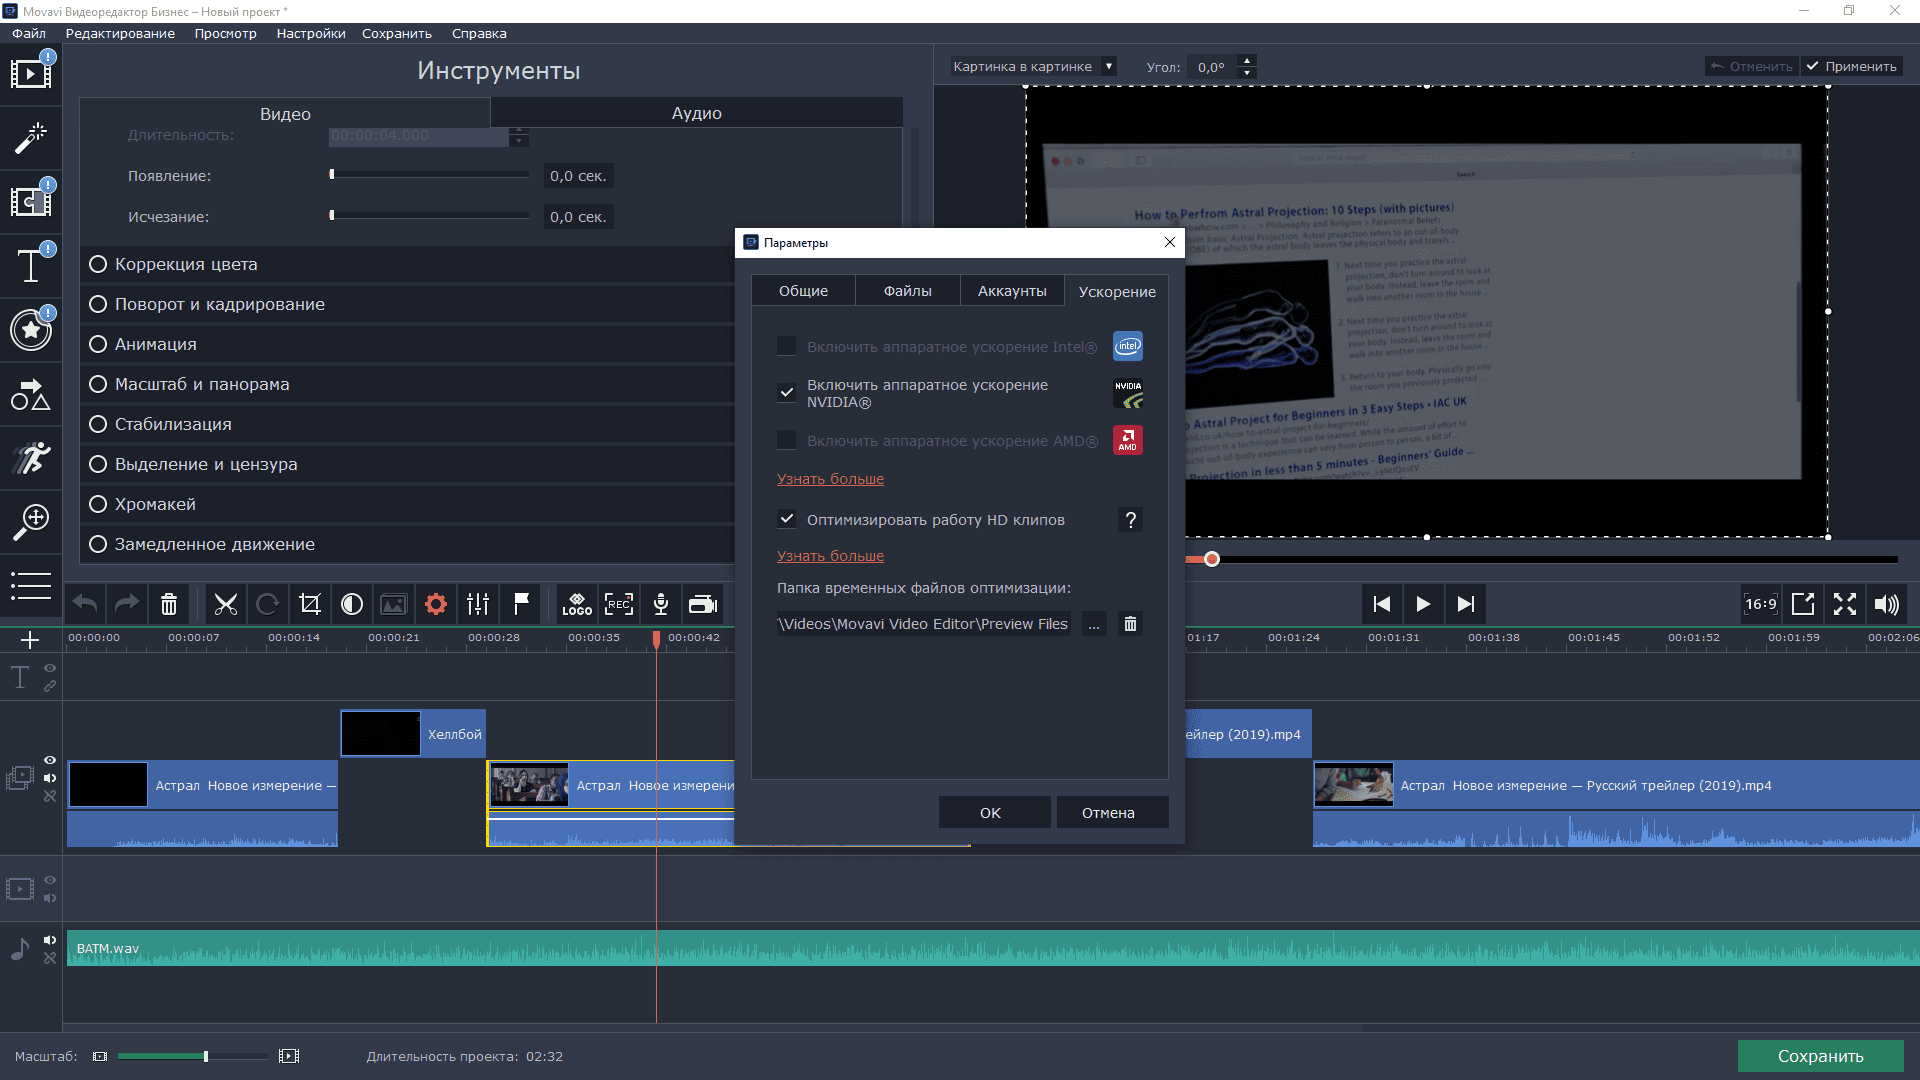Toggle the optimize HD clips checkbox
The height and width of the screenshot is (1080, 1920).
click(787, 520)
